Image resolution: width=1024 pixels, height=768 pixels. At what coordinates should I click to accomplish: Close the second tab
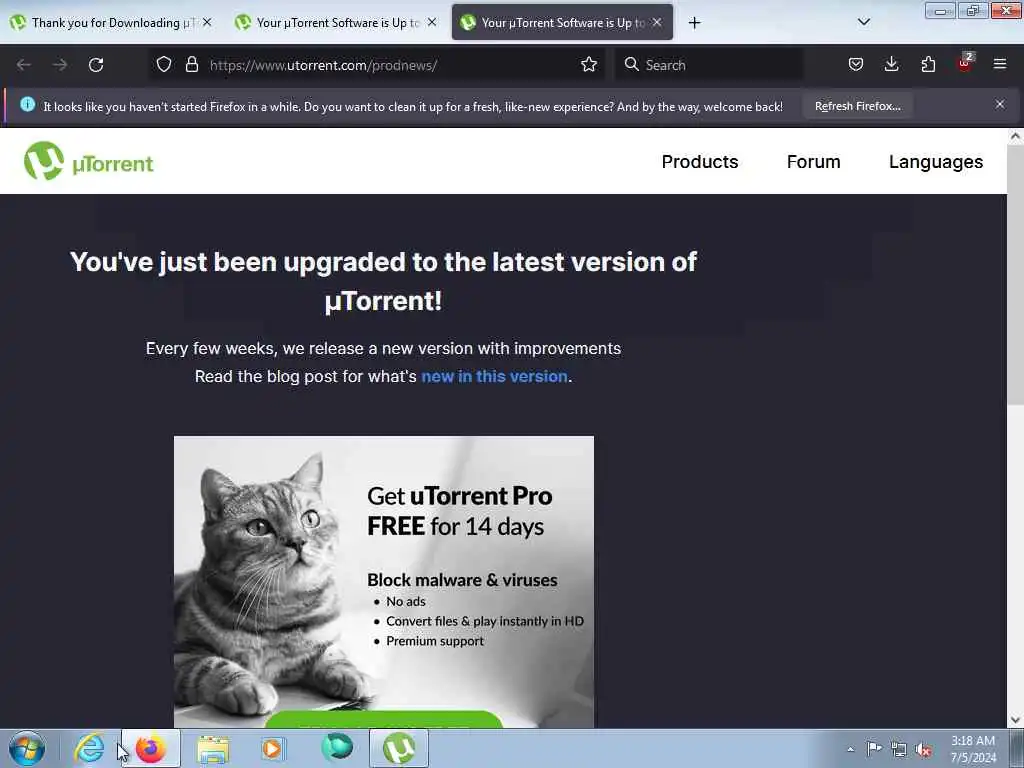click(432, 22)
